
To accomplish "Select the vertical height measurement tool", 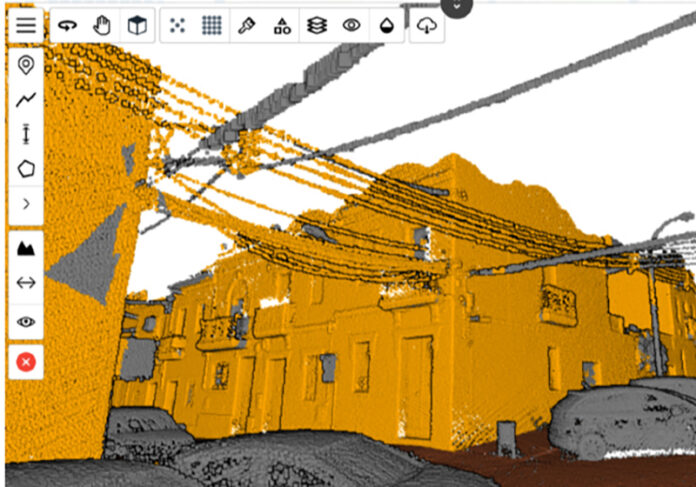I will tap(26, 134).
